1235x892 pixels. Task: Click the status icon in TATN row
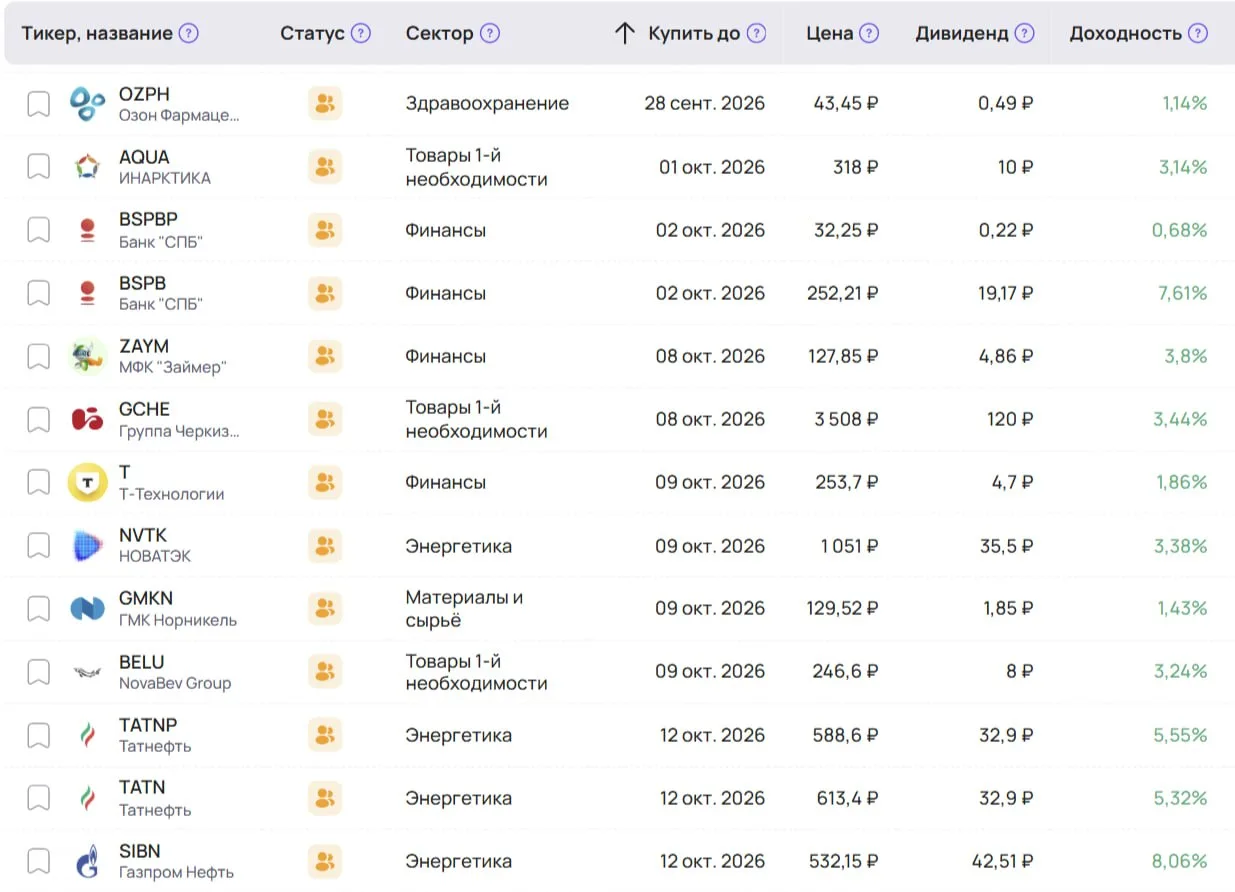pos(324,798)
